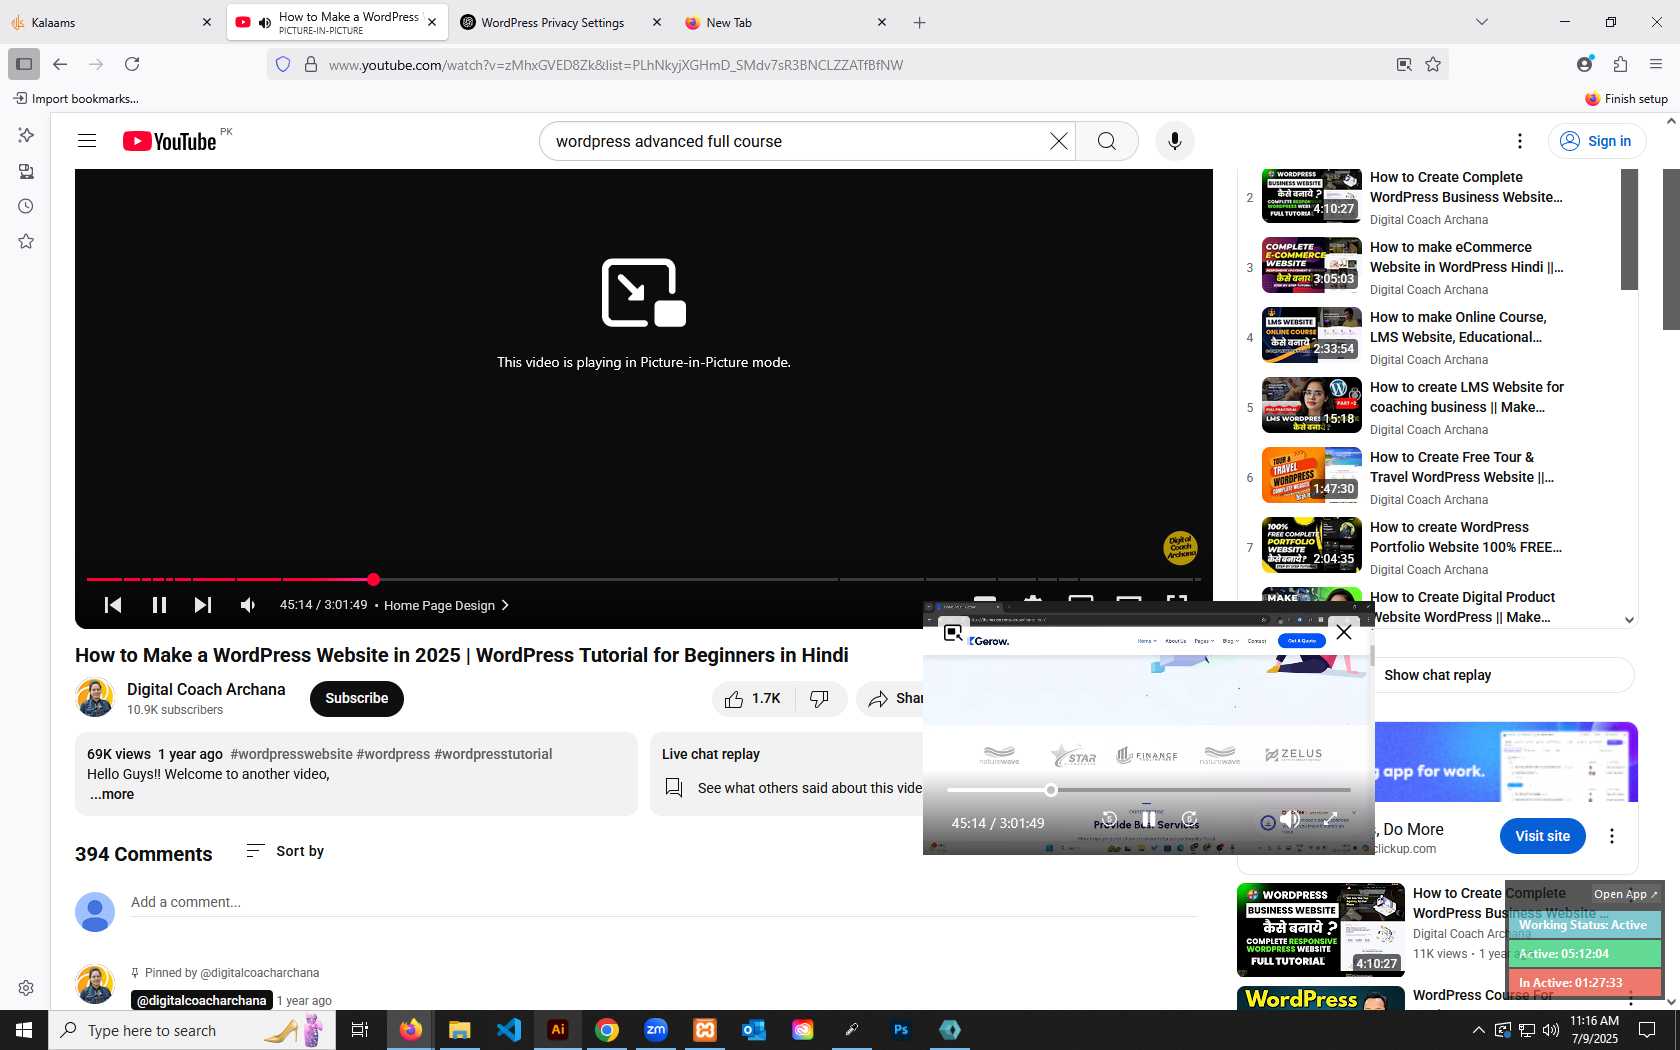Open ad options three-dot menu
Image resolution: width=1680 pixels, height=1050 pixels.
tap(1611, 836)
